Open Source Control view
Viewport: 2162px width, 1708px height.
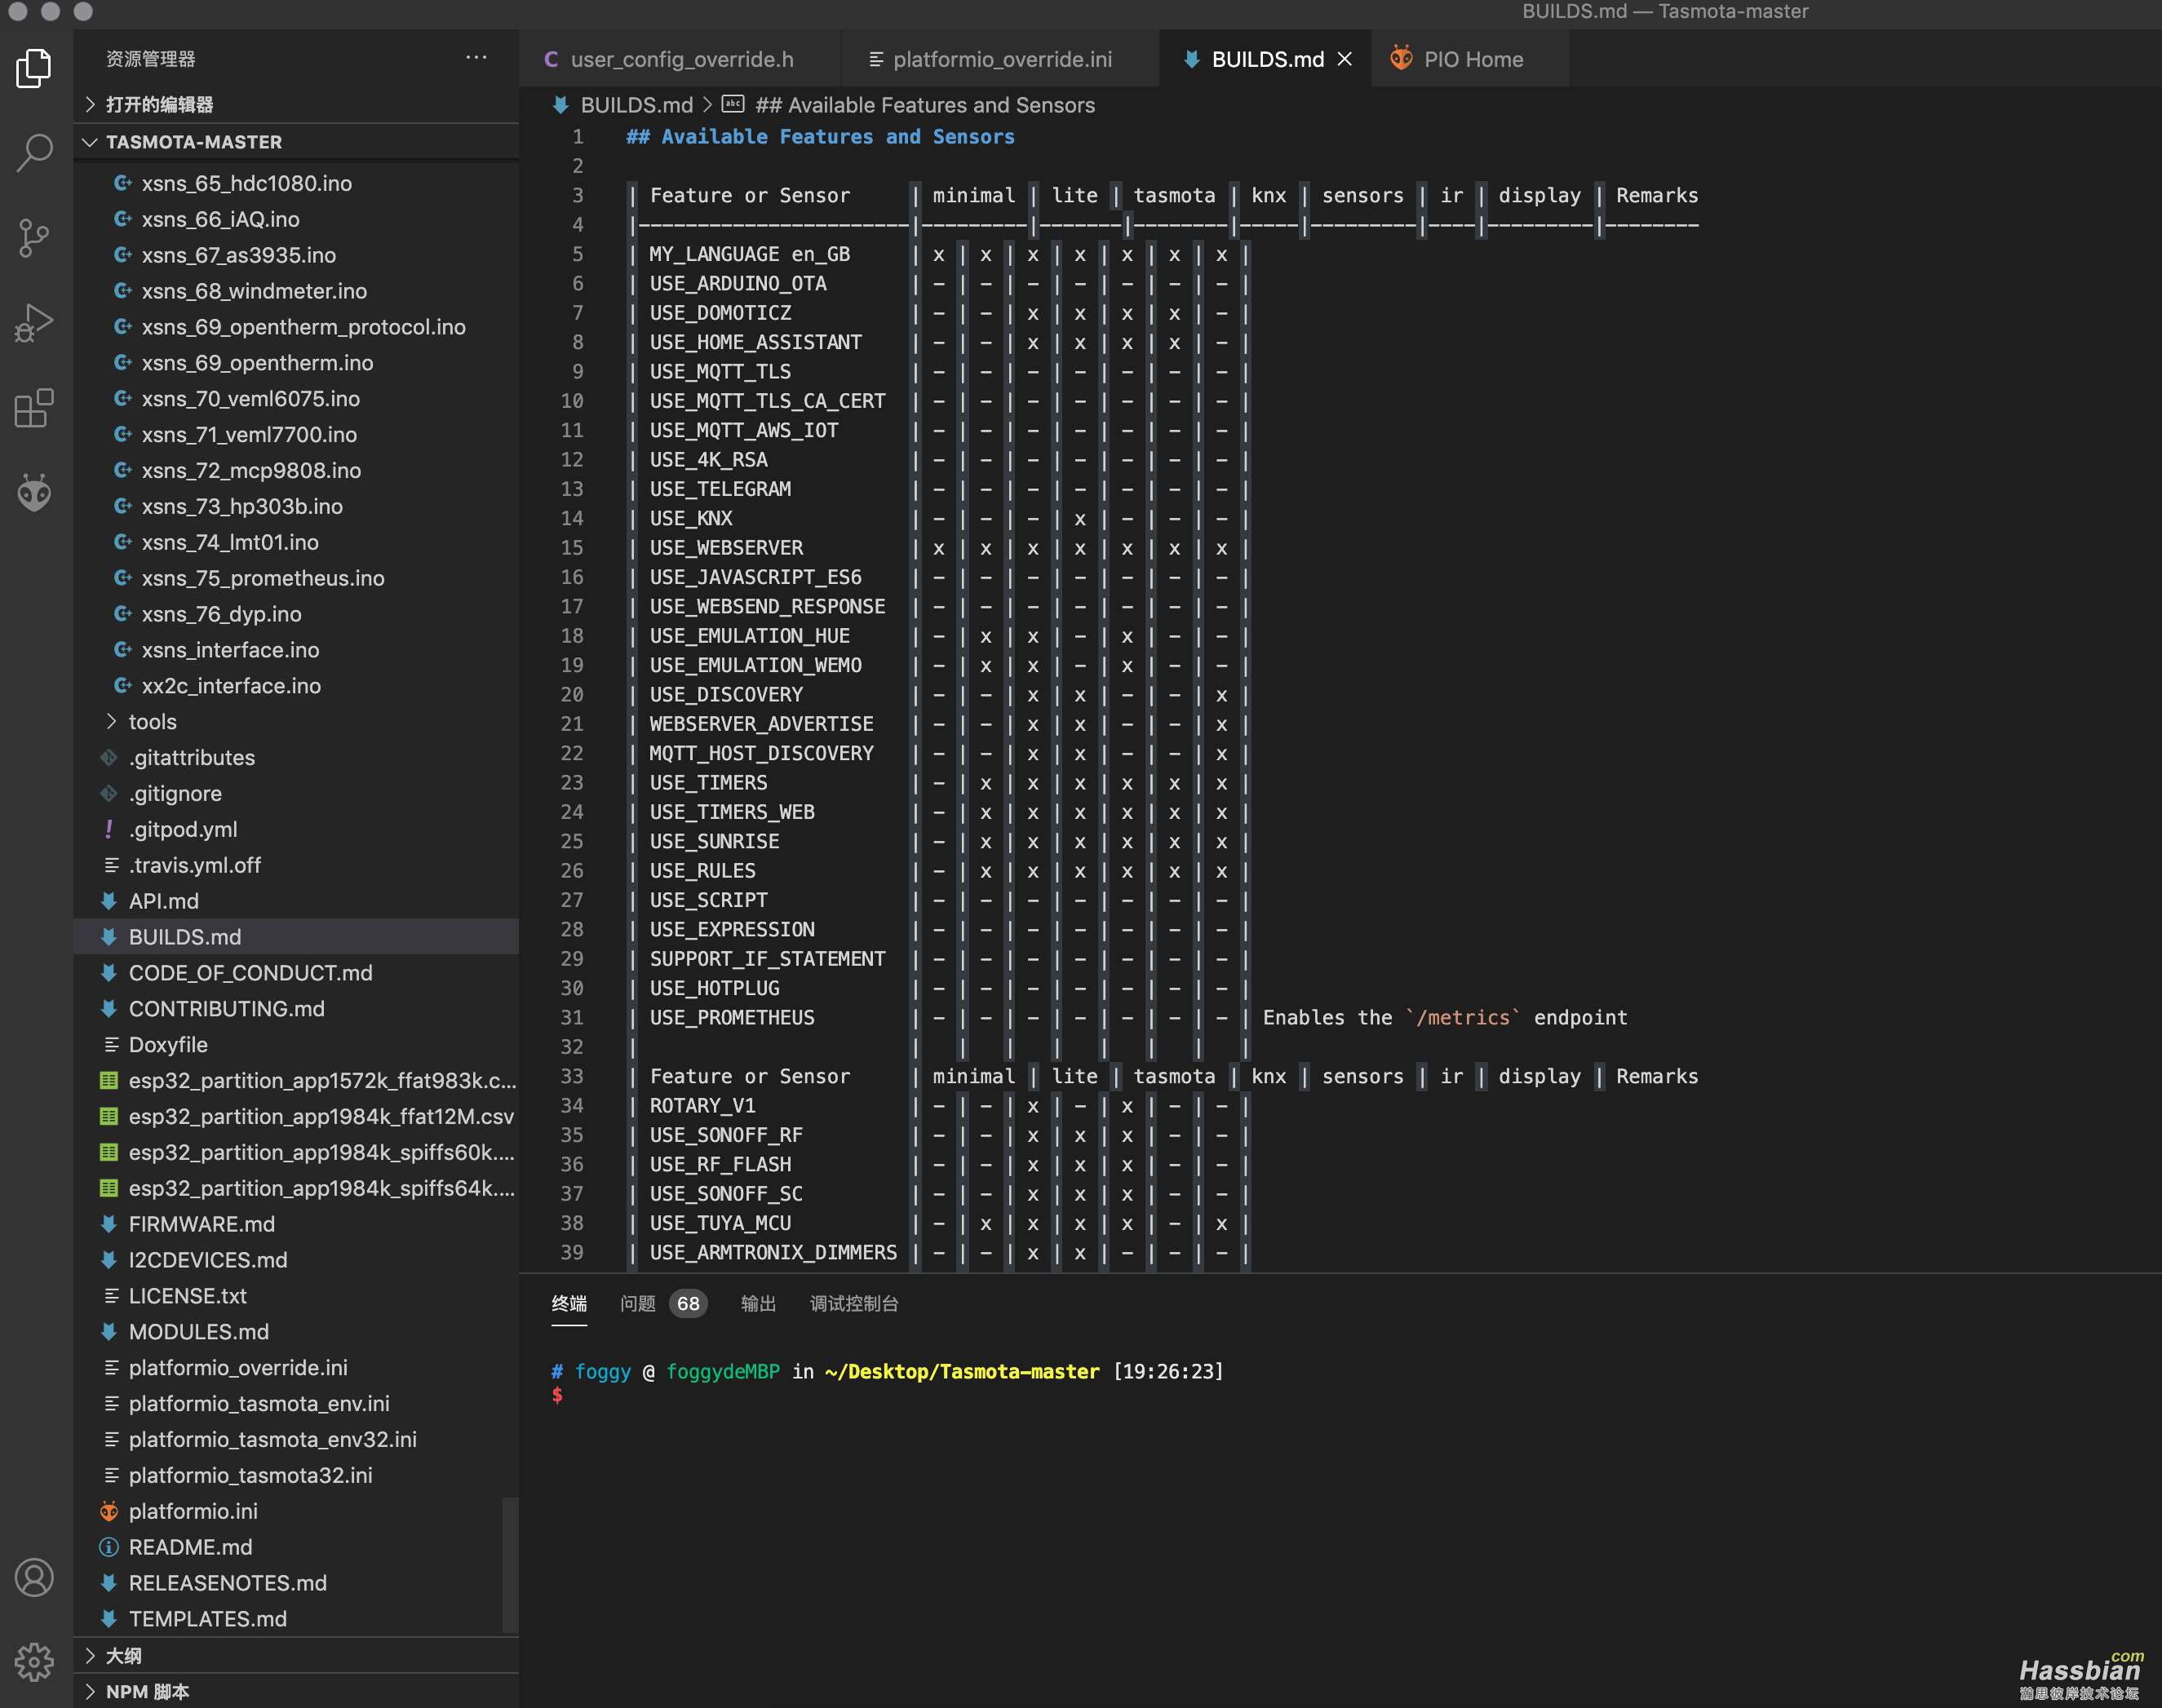pos(34,238)
